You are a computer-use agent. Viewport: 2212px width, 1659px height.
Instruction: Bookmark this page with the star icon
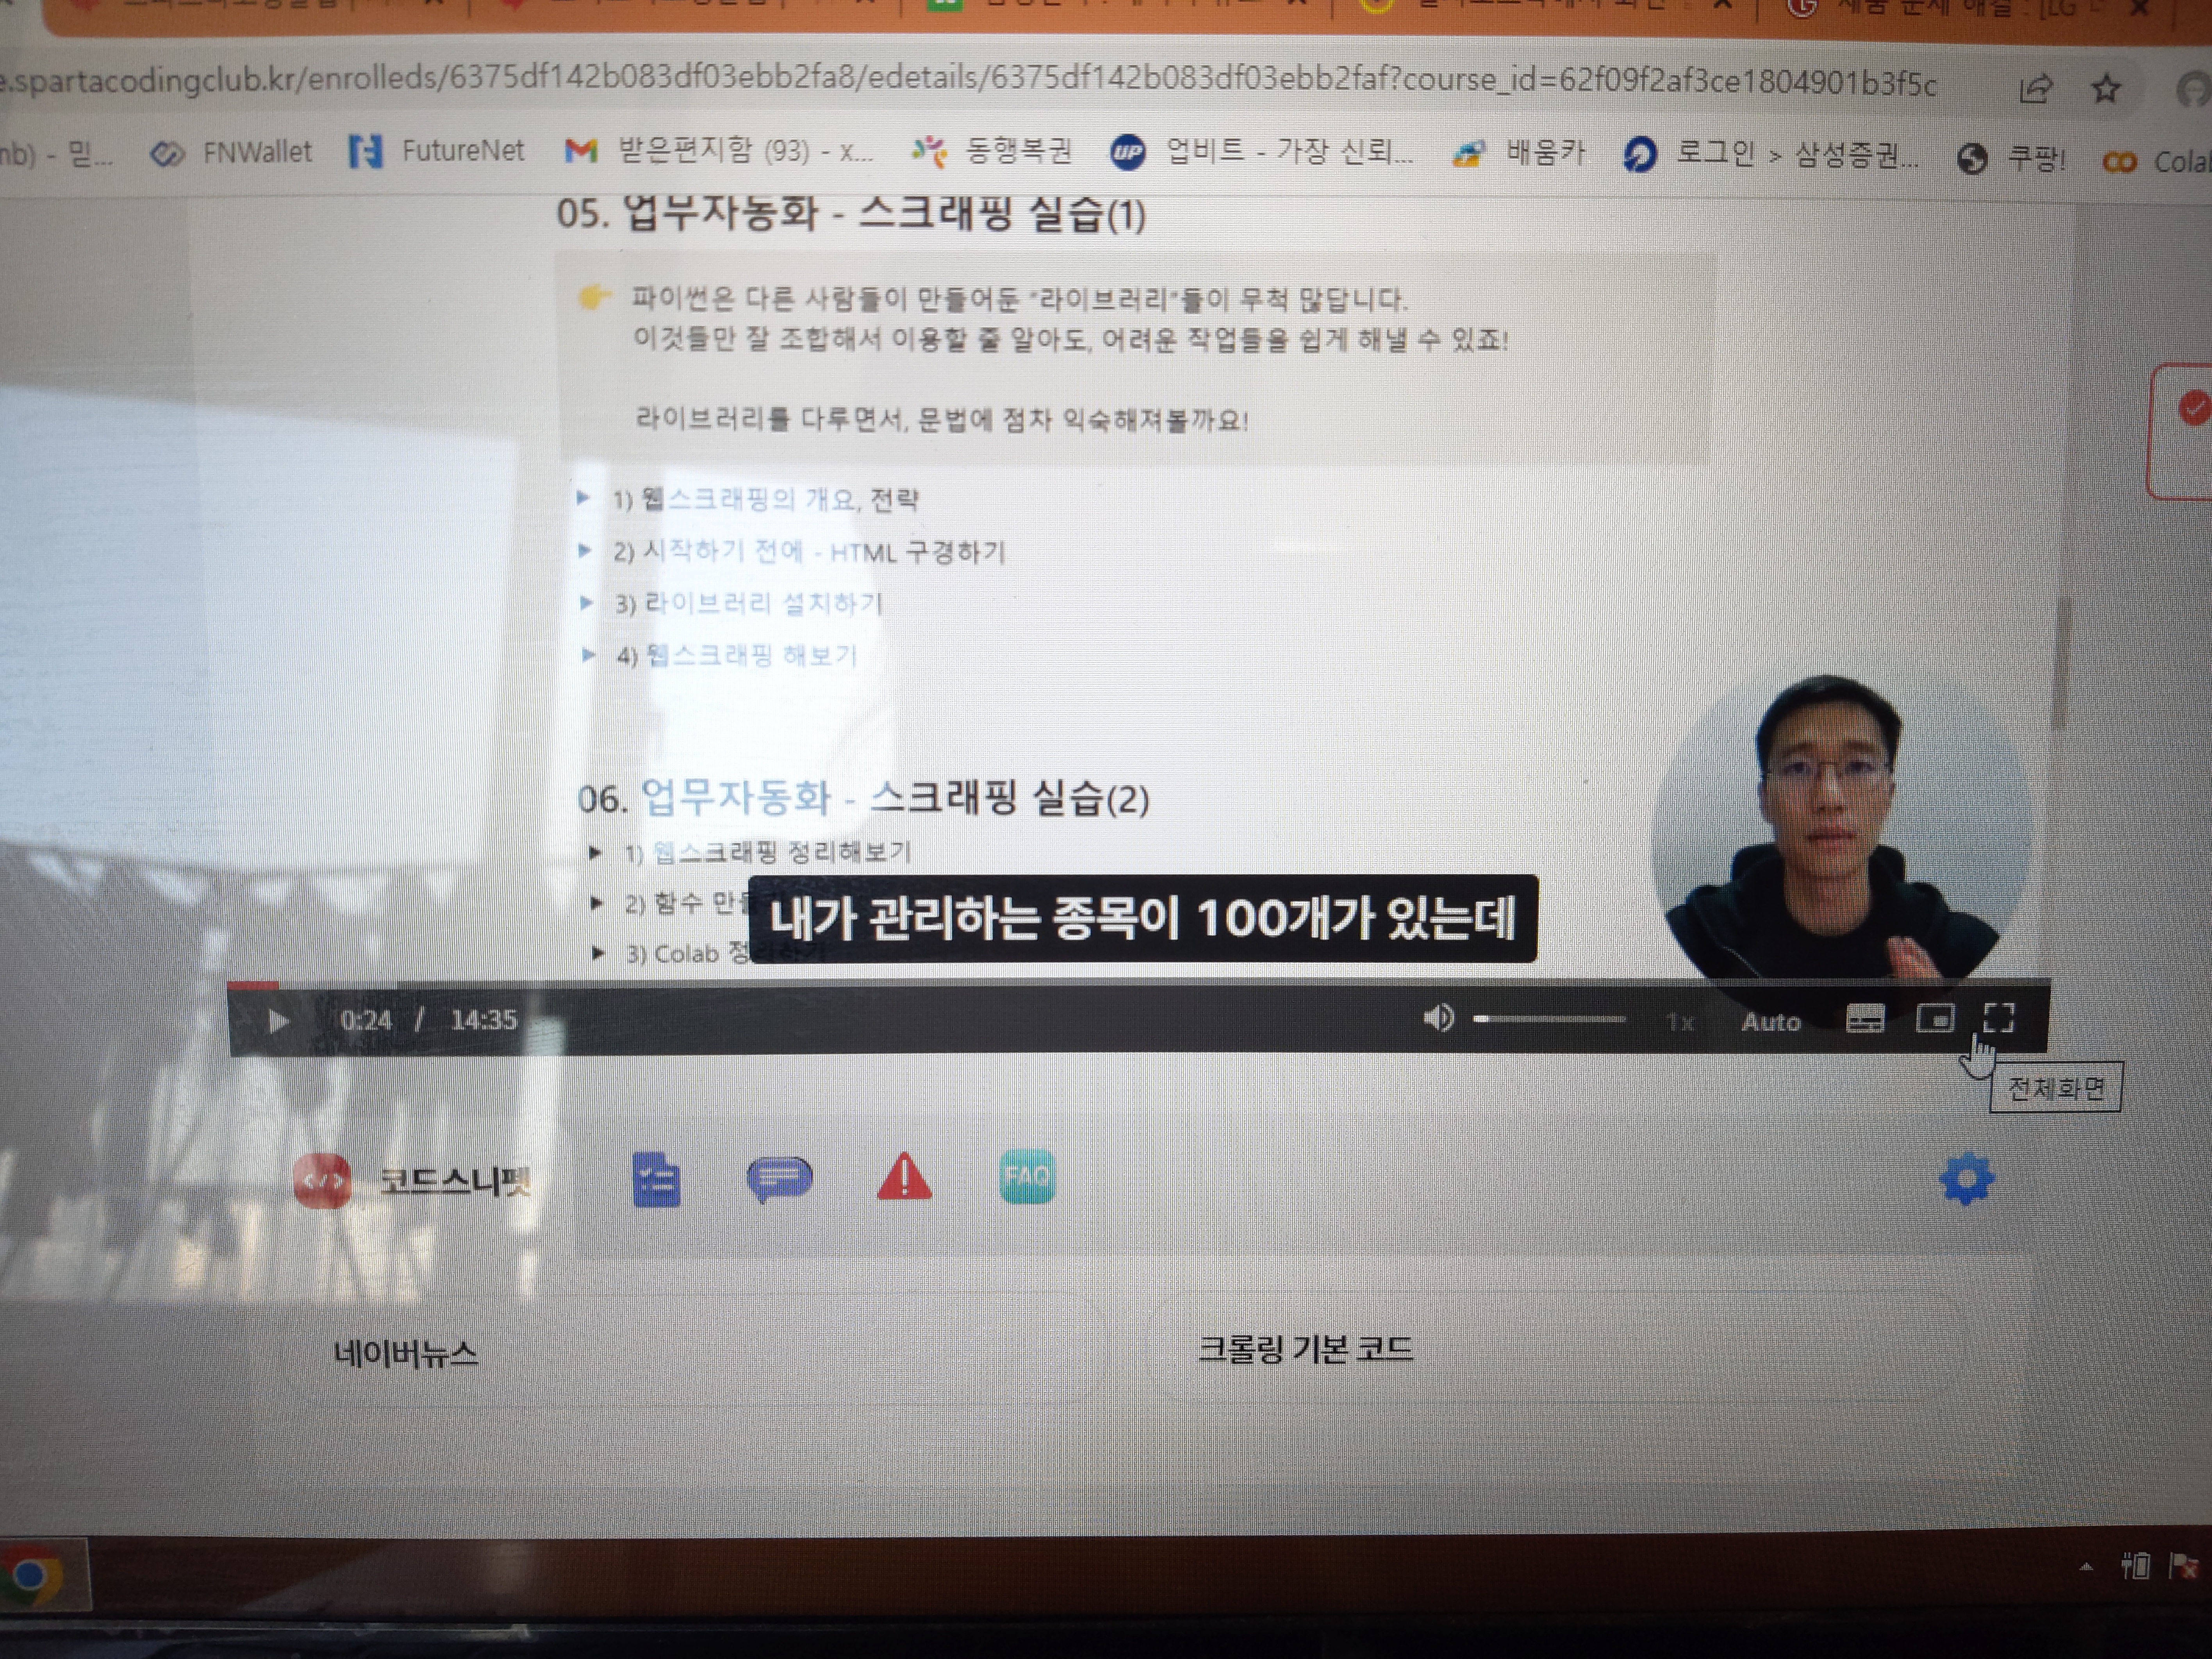point(2107,89)
